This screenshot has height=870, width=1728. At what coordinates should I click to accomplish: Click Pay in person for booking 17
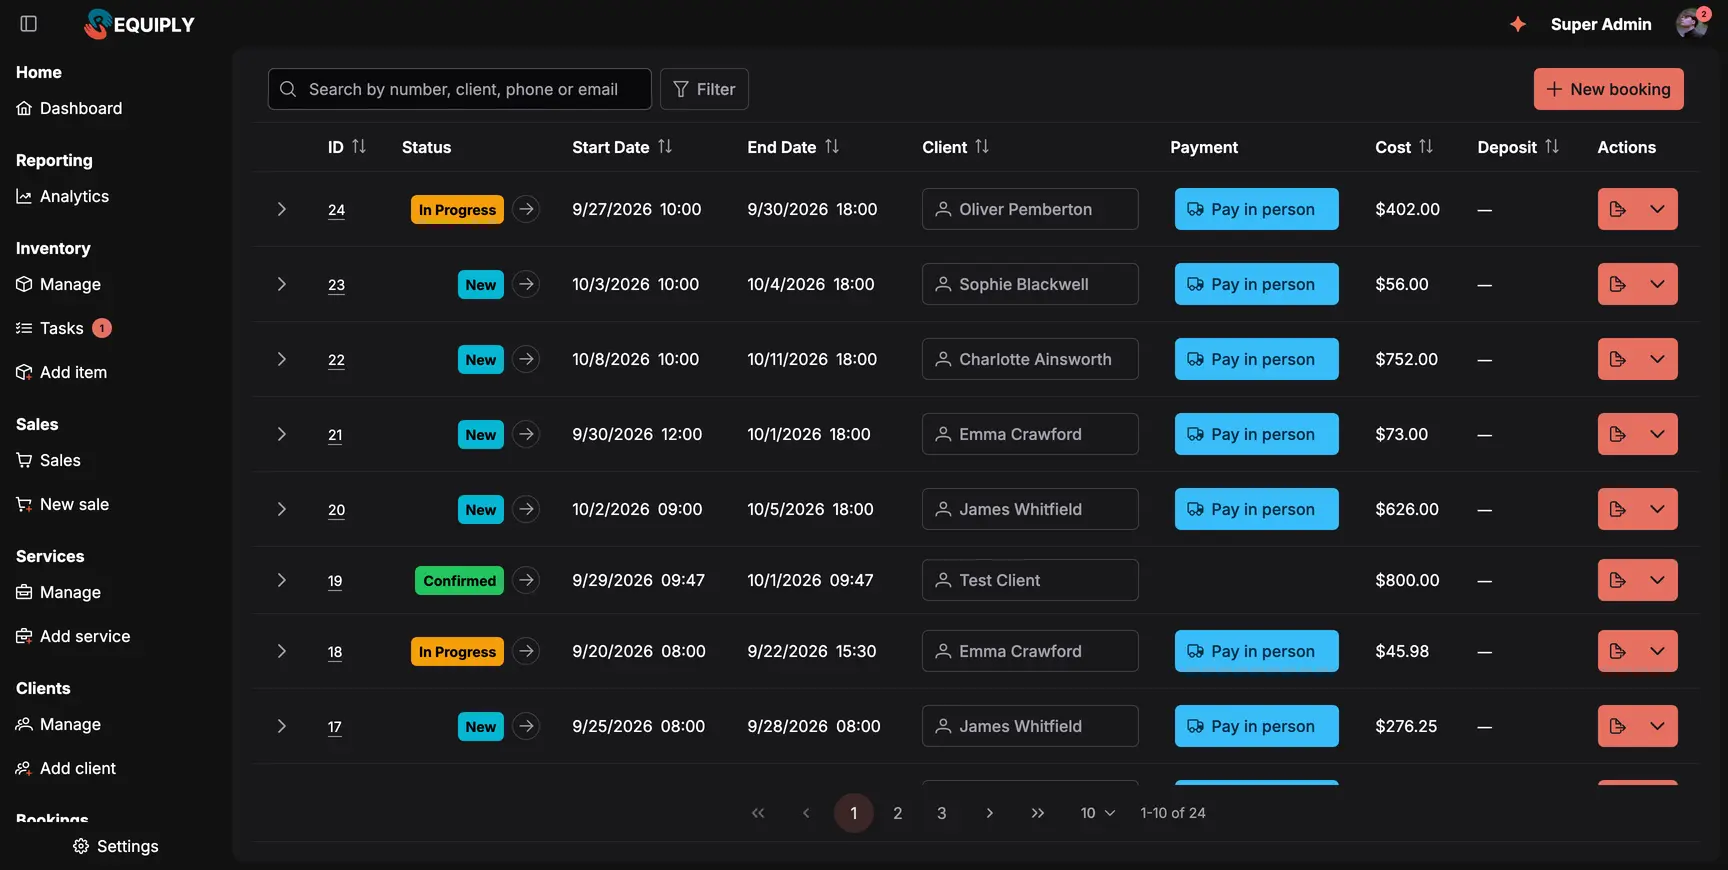click(1256, 726)
